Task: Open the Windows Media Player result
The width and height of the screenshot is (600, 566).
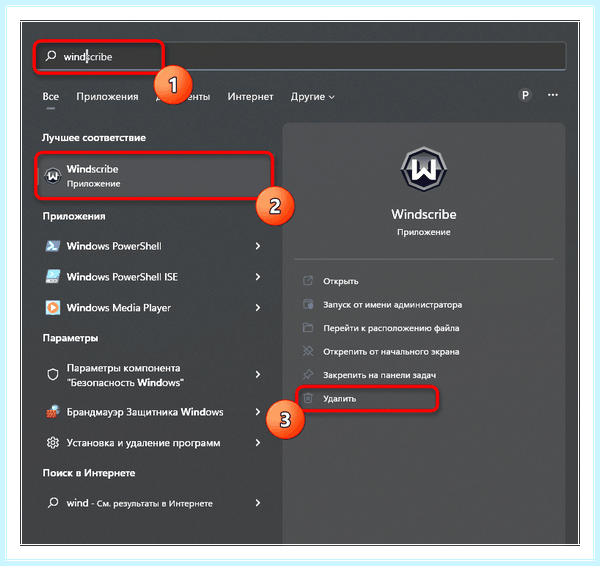Action: (x=154, y=307)
